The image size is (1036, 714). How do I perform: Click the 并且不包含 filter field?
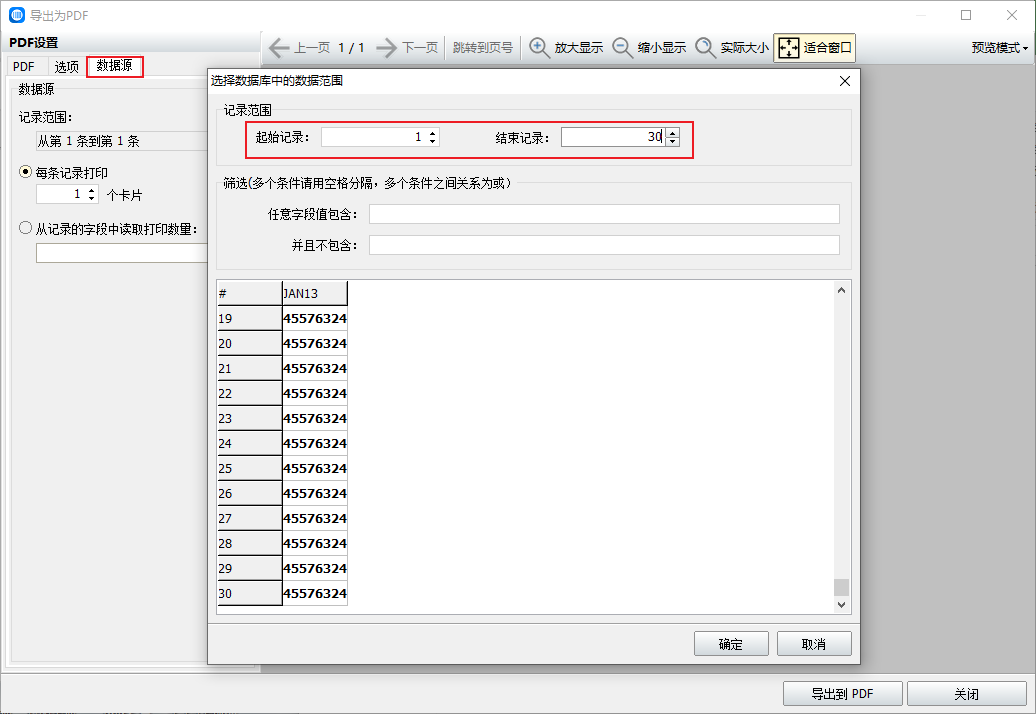click(x=604, y=245)
